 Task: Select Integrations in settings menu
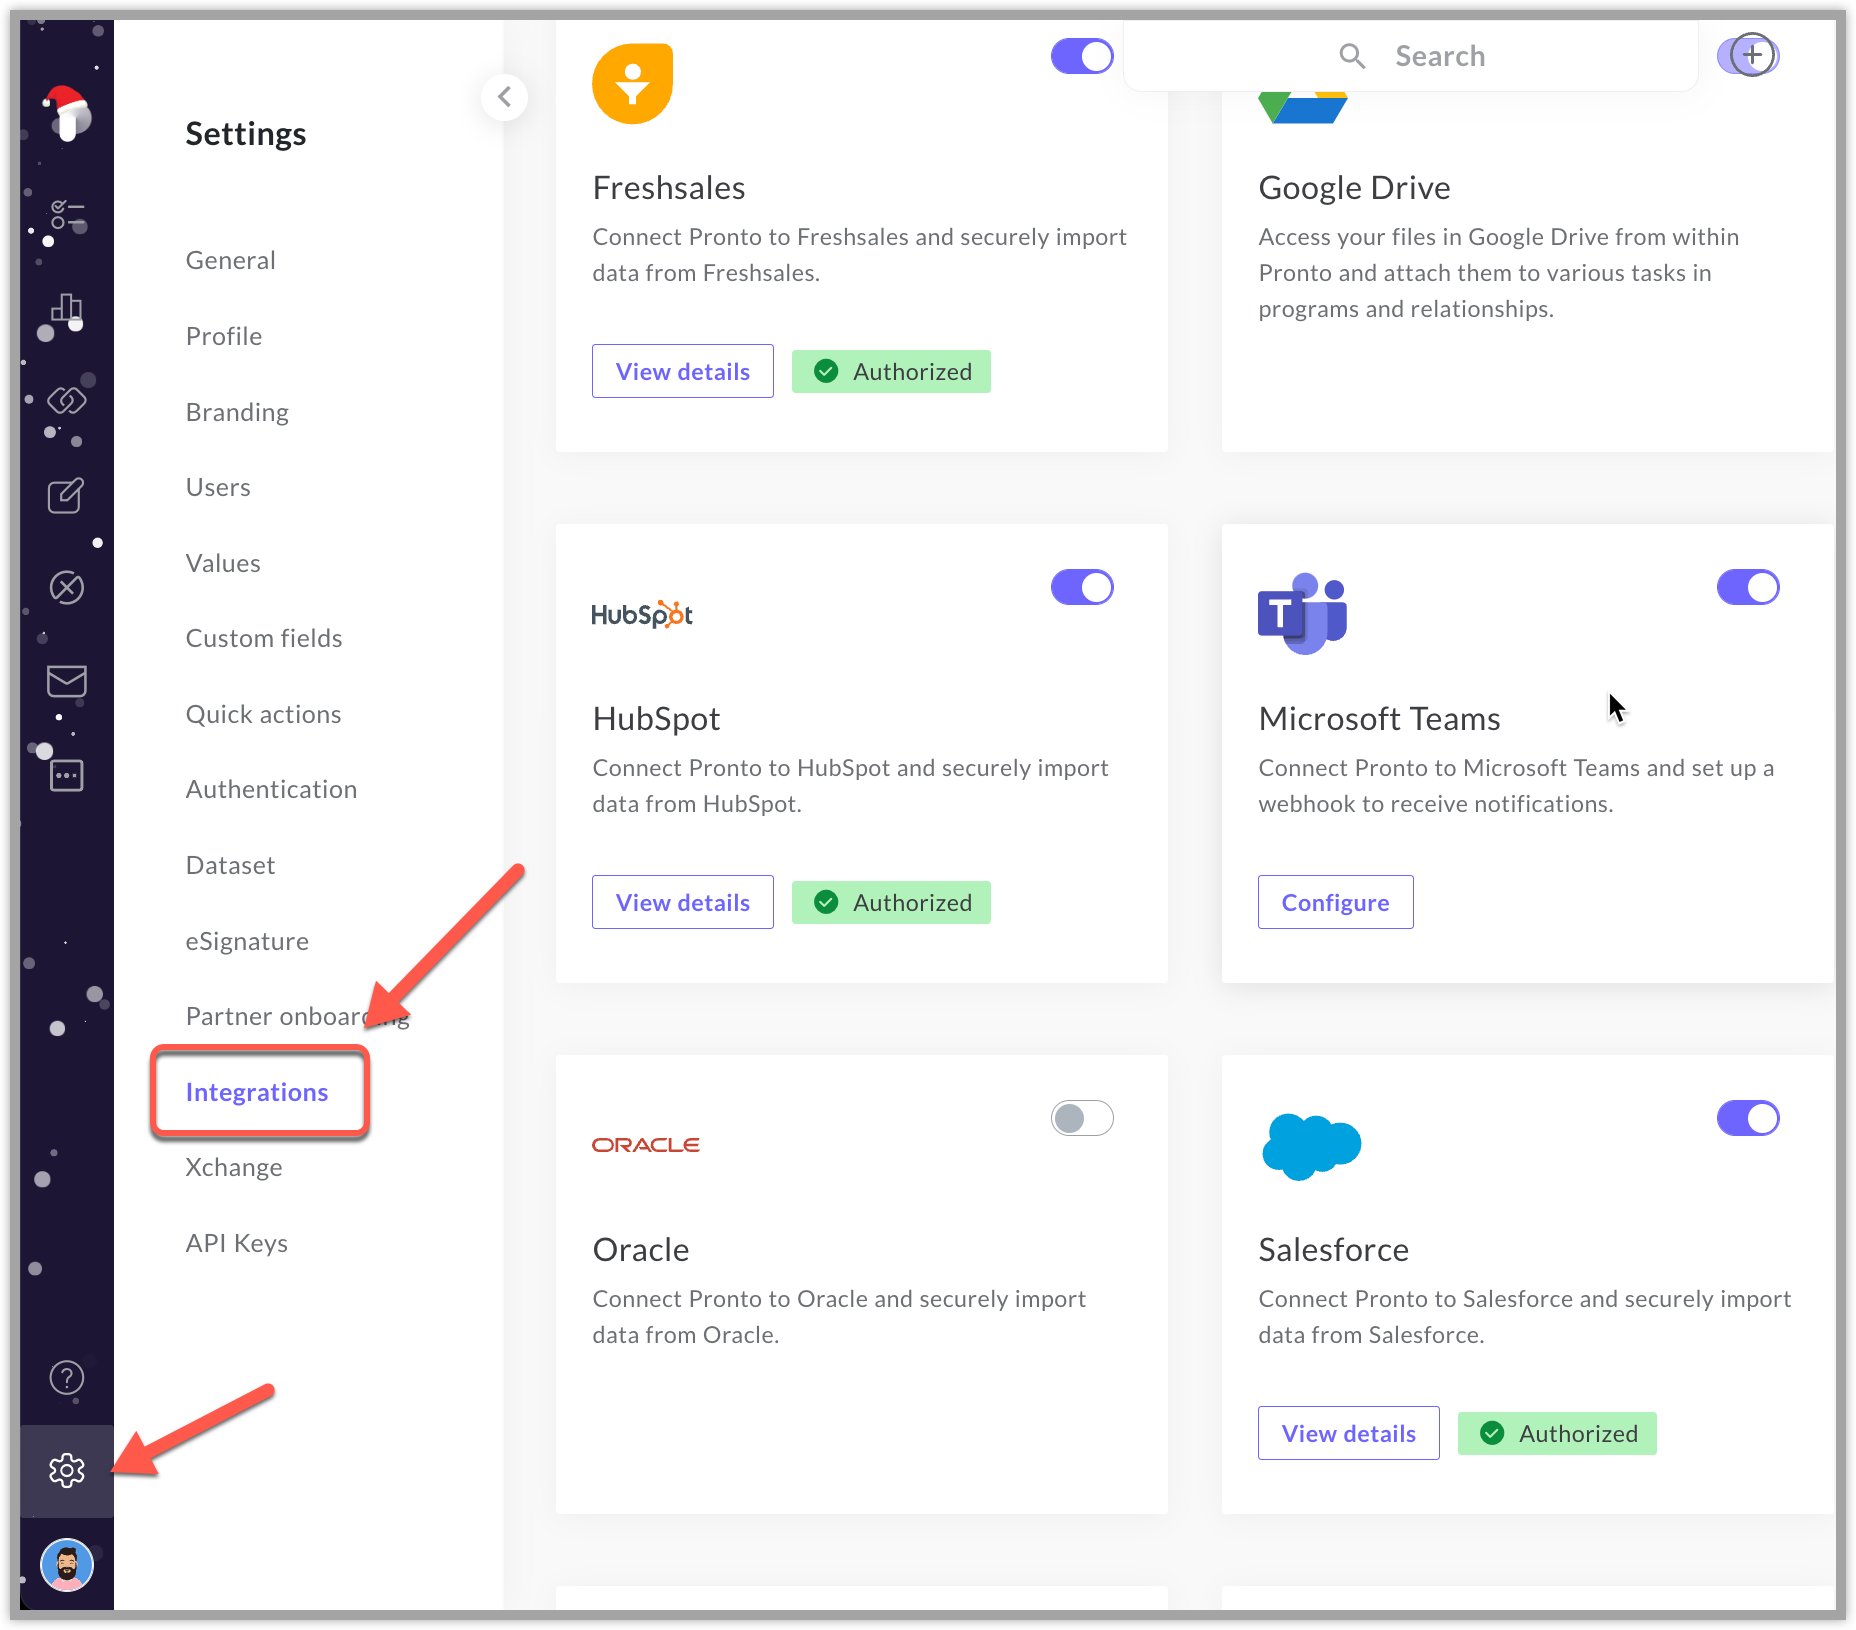click(x=257, y=1092)
